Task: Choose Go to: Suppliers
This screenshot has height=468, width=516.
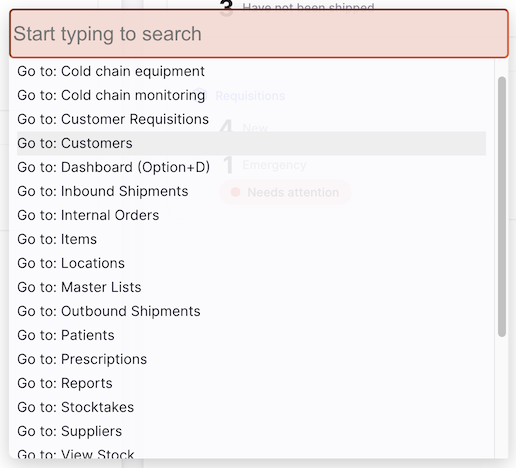Action: tap(251, 431)
